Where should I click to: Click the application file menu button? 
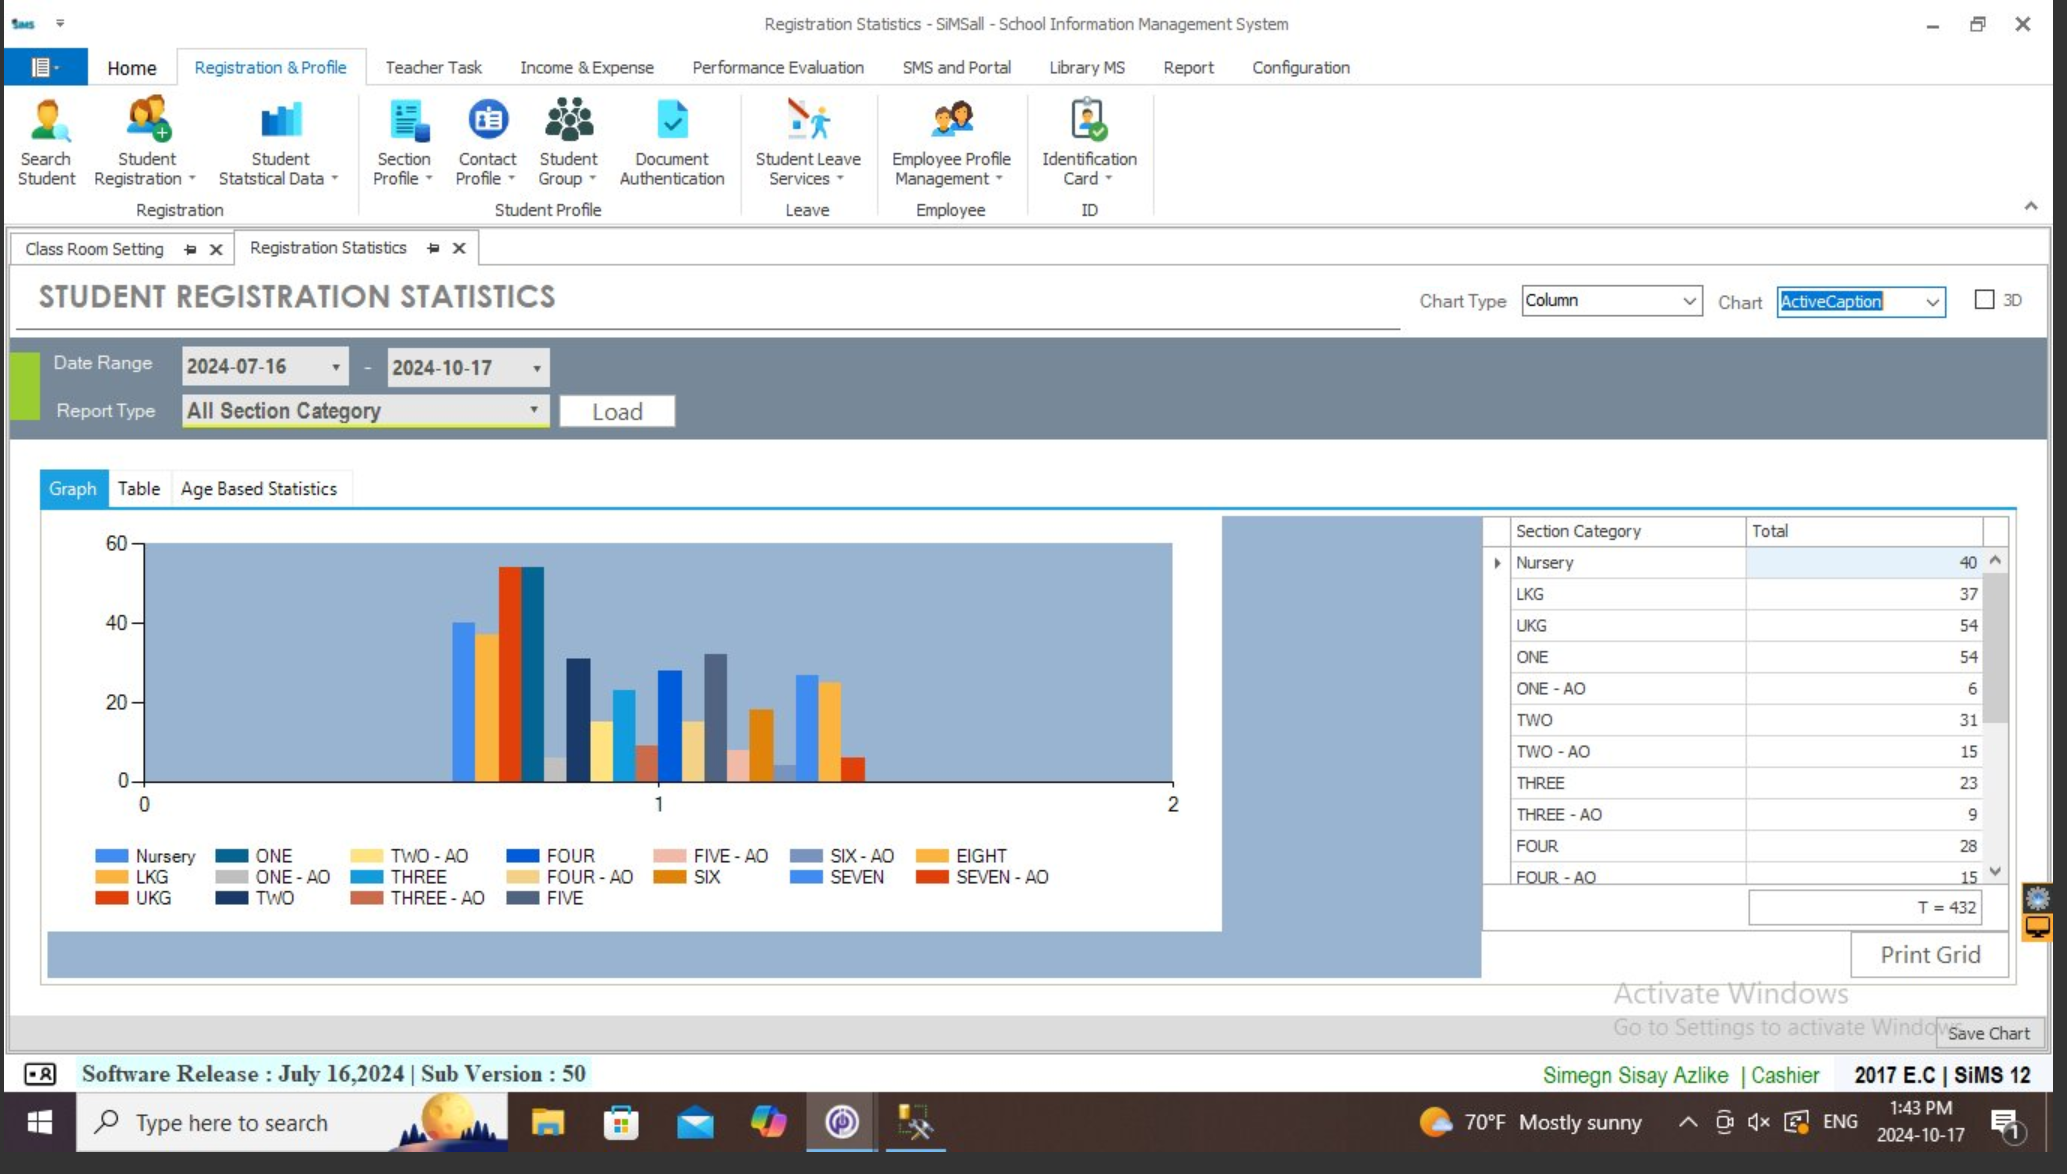point(45,67)
